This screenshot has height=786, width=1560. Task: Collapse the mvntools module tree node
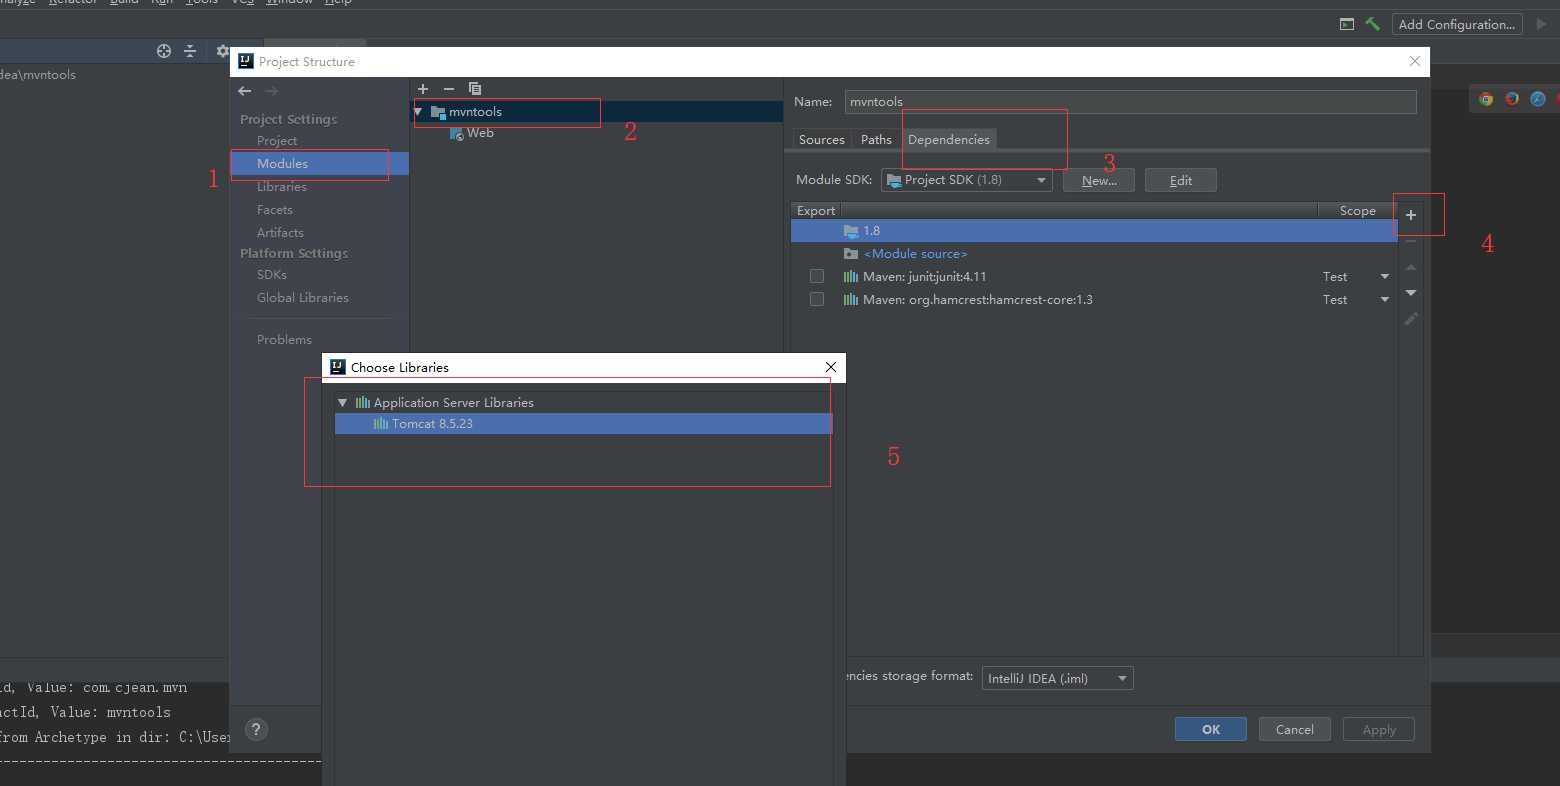tap(418, 112)
